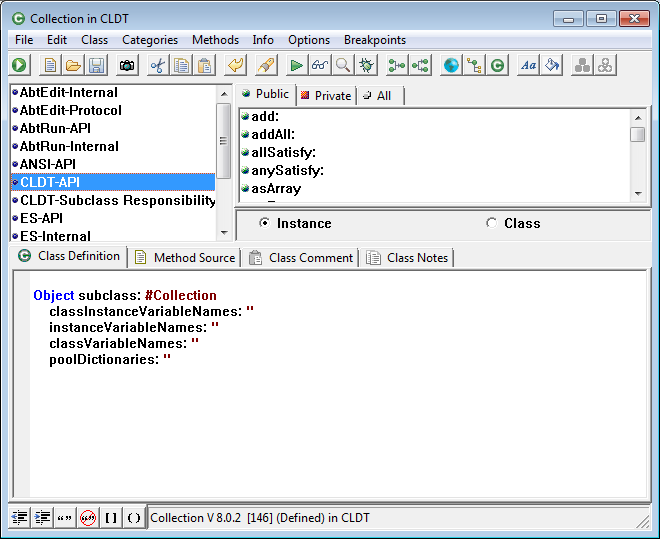This screenshot has width=660, height=539.
Task: Select the Class radio button
Action: tap(491, 223)
